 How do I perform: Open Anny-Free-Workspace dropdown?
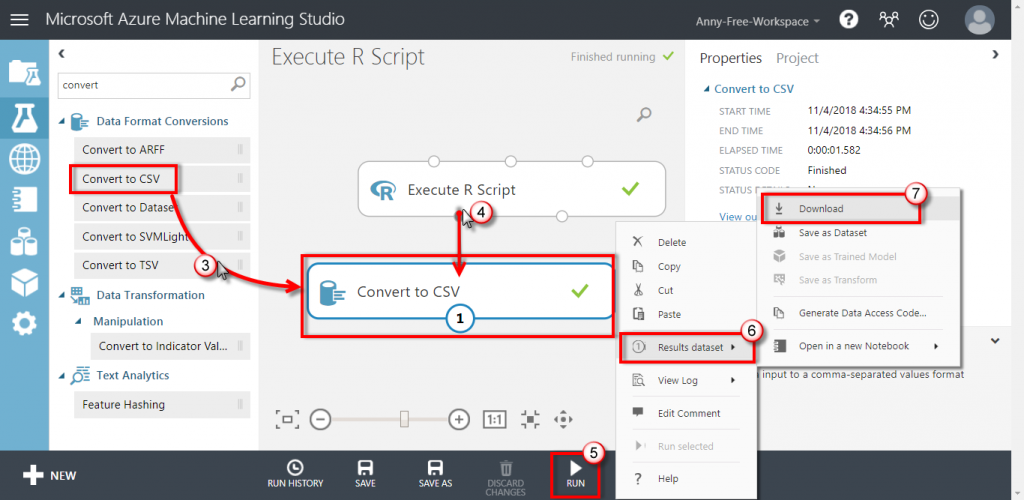coord(758,21)
